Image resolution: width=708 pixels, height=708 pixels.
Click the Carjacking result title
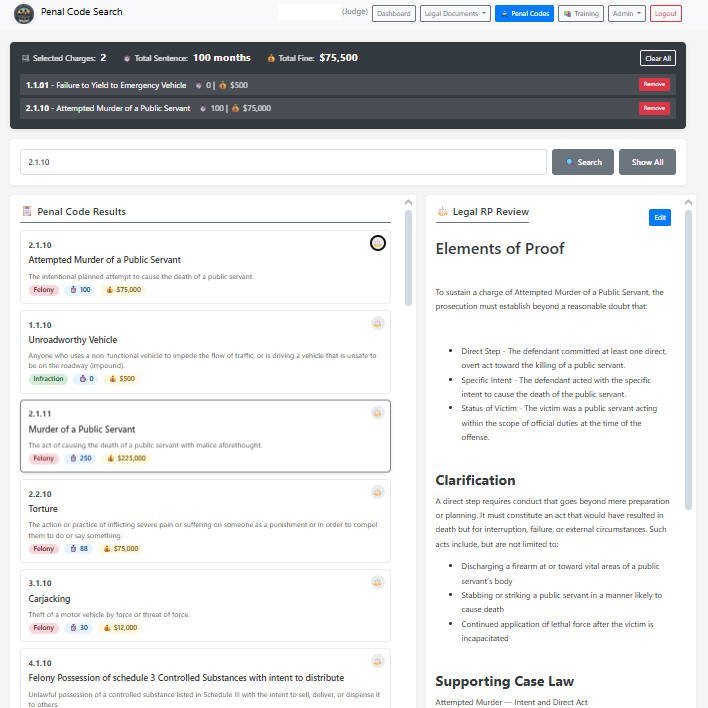pos(49,599)
